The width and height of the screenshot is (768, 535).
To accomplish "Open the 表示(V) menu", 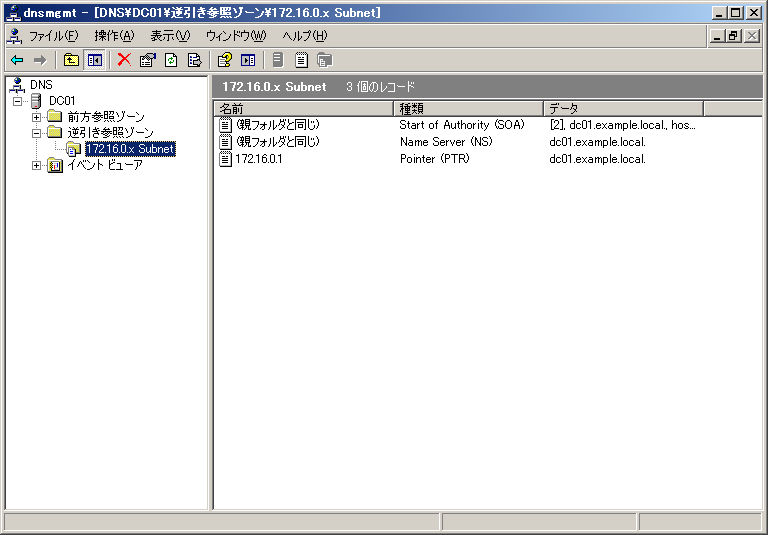I will tap(169, 36).
